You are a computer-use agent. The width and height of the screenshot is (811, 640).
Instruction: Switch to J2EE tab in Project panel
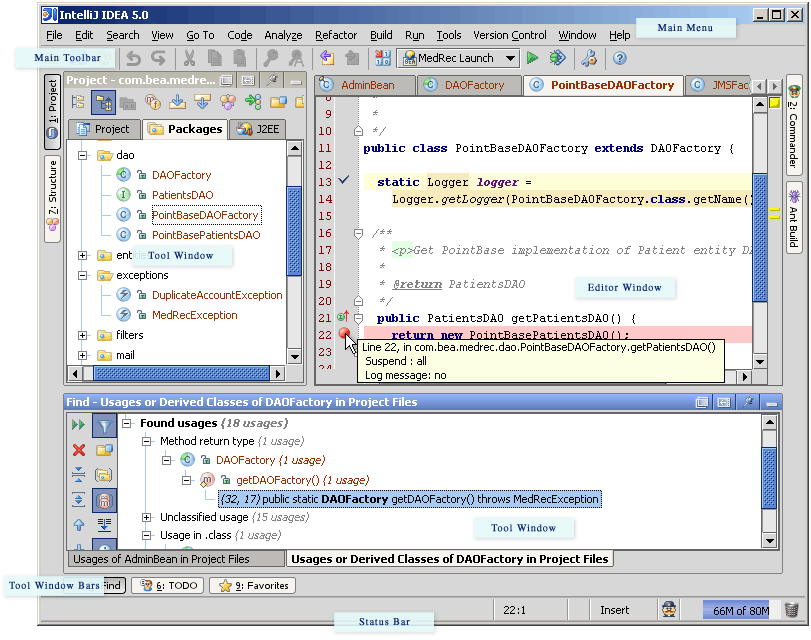click(x=258, y=129)
